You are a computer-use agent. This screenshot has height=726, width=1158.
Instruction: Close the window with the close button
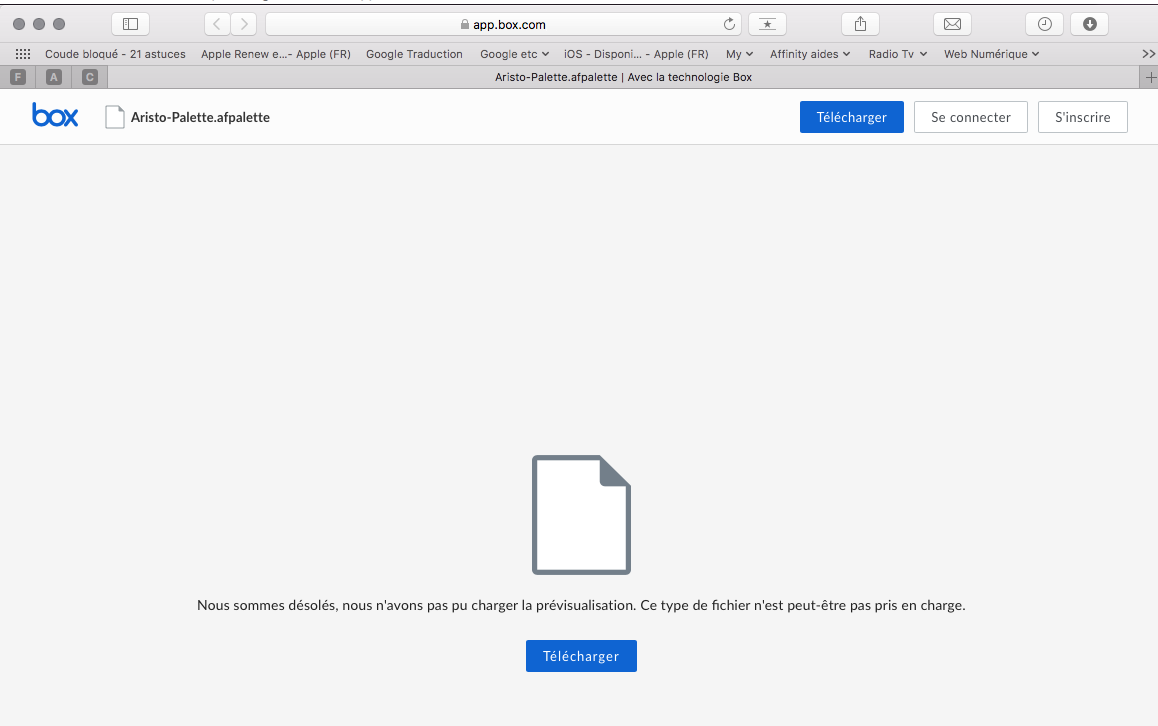click(19, 24)
